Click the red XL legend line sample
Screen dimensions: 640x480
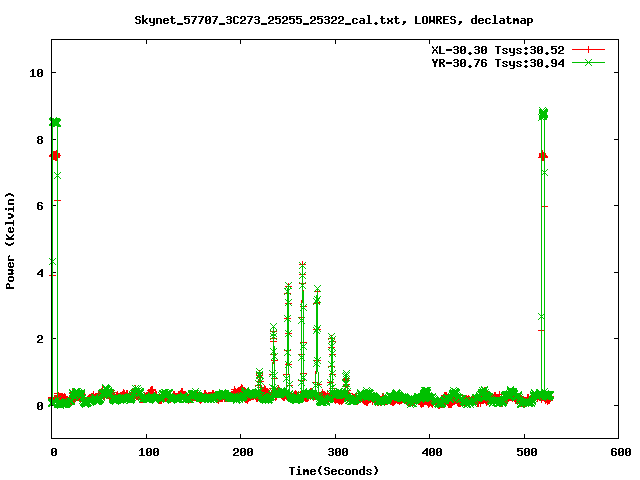tap(588, 50)
